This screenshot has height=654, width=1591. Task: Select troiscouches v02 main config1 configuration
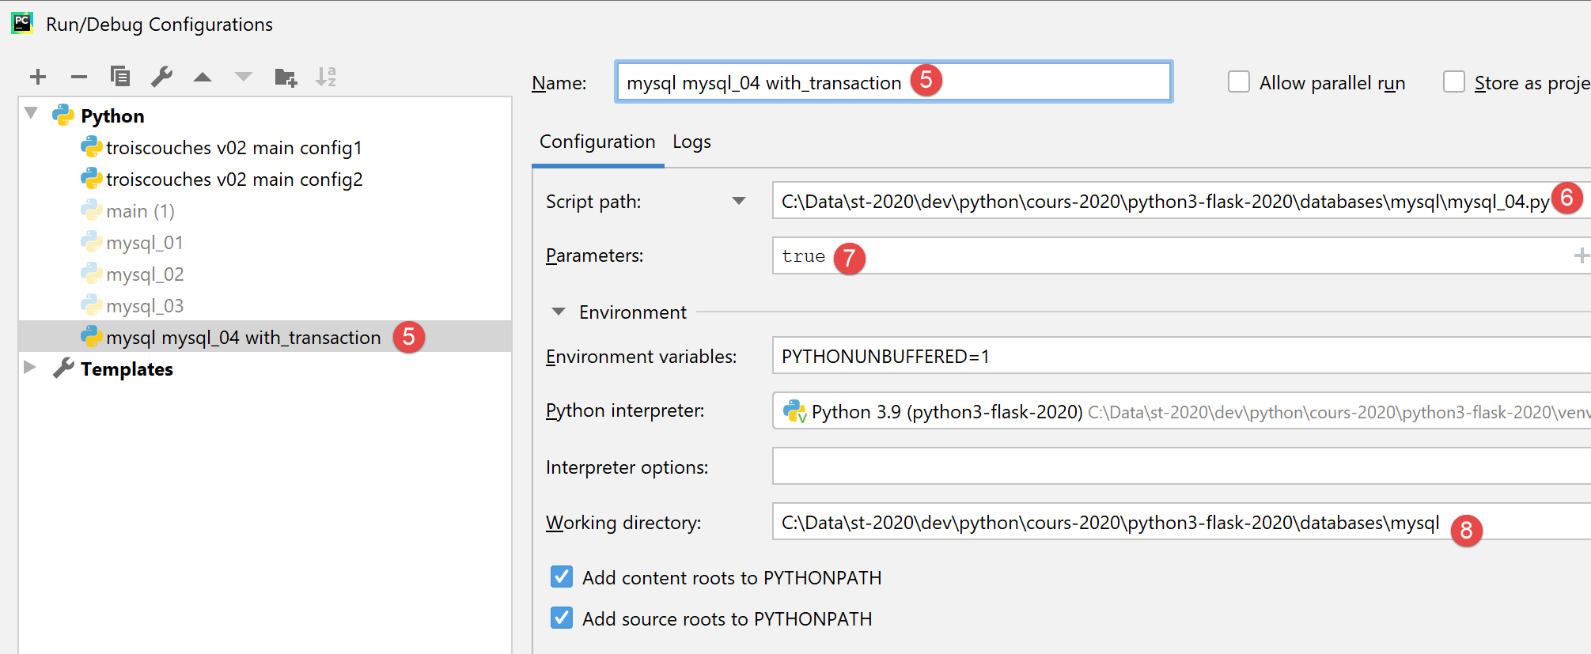click(233, 147)
